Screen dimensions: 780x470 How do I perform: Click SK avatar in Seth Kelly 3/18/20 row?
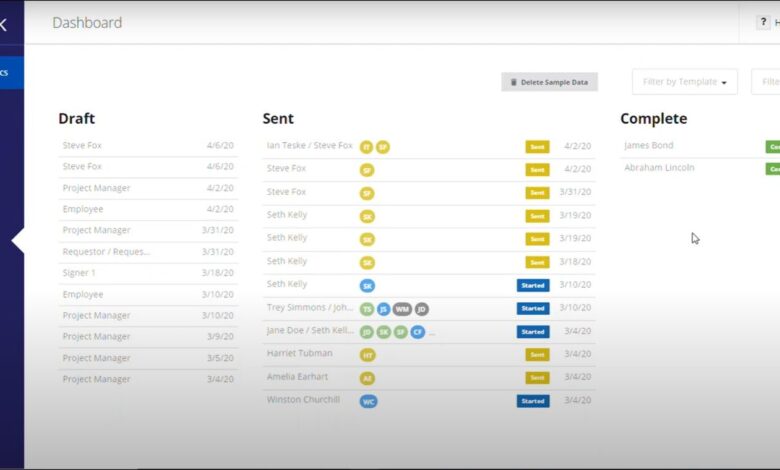[367, 263]
